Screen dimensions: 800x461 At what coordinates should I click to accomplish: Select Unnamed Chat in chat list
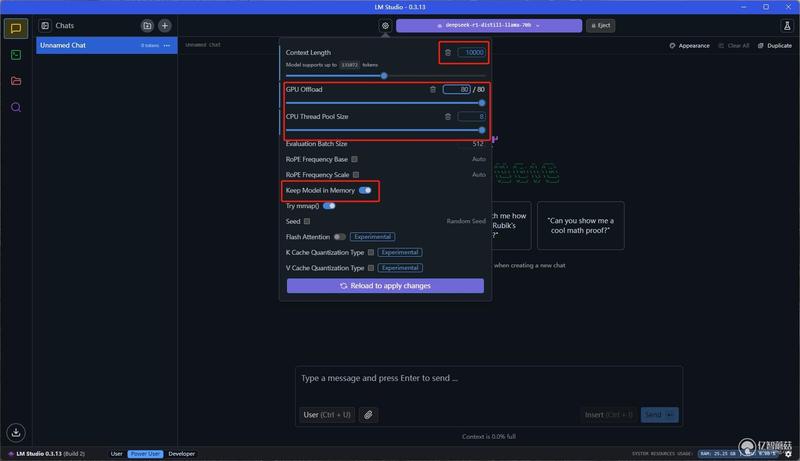[x=106, y=45]
